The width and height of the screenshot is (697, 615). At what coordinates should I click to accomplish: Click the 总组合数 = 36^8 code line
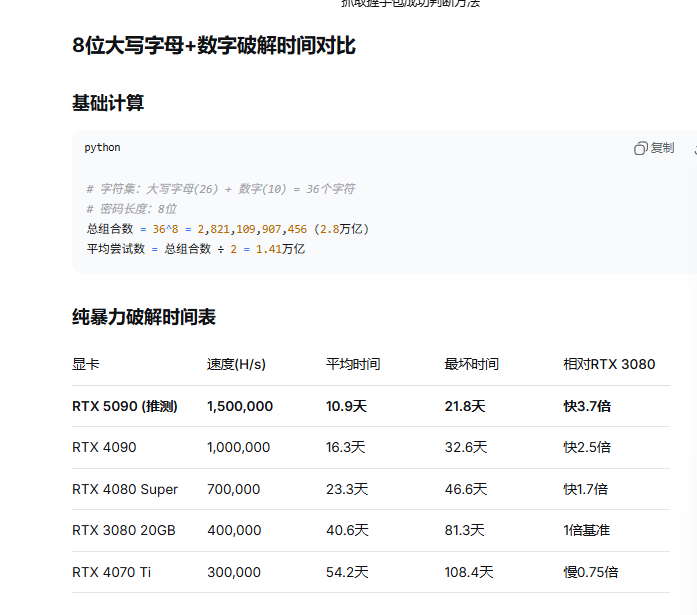tap(228, 229)
